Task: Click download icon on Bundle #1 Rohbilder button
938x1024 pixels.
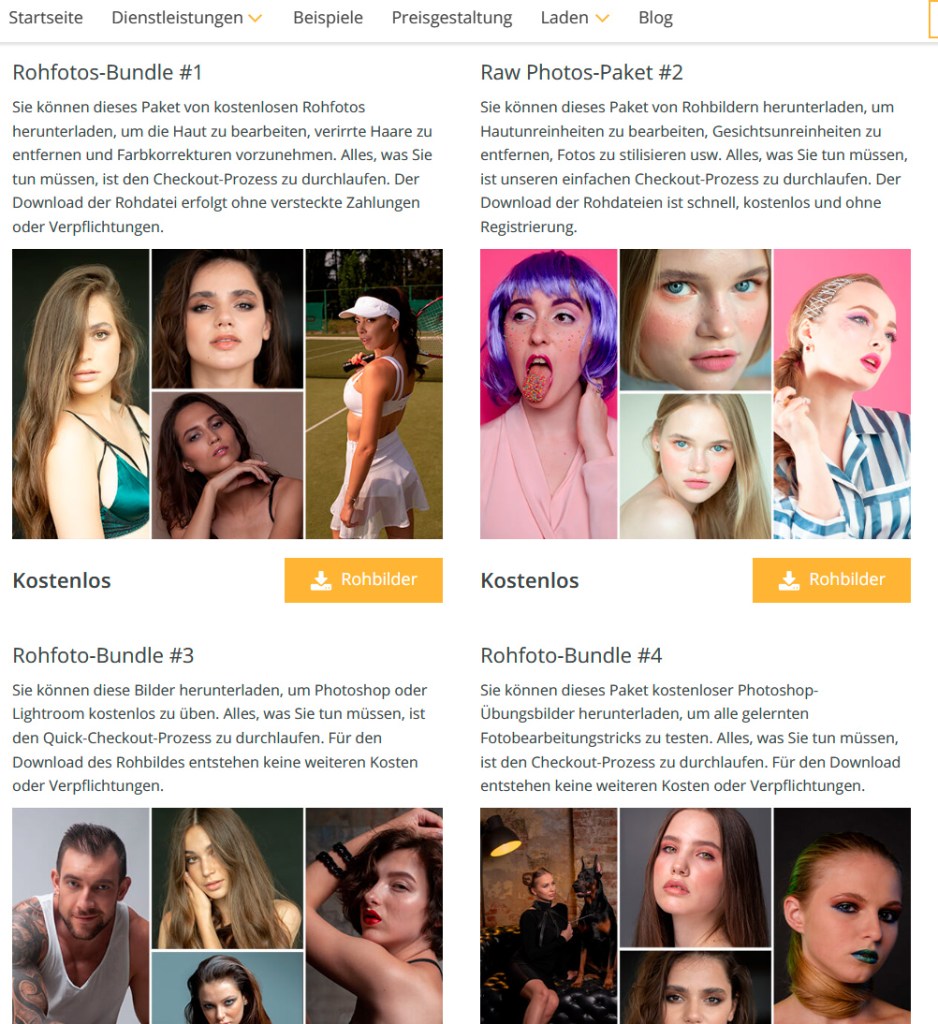Action: coord(321,580)
